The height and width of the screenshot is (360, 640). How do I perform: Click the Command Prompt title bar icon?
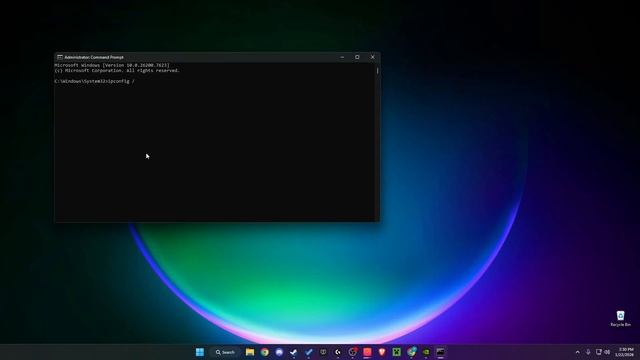[x=60, y=57]
